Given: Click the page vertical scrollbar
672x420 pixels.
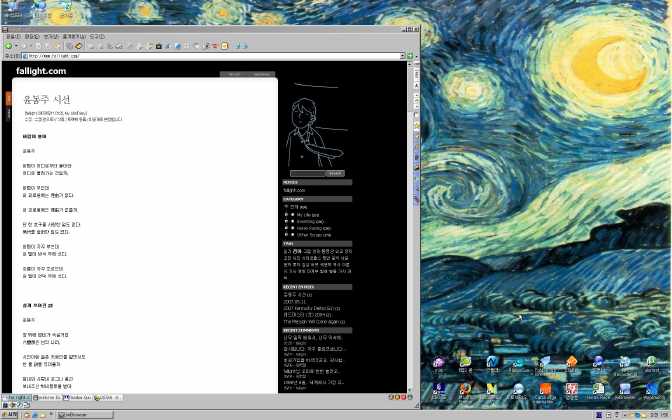Looking at the screenshot, I should [x=410, y=227].
